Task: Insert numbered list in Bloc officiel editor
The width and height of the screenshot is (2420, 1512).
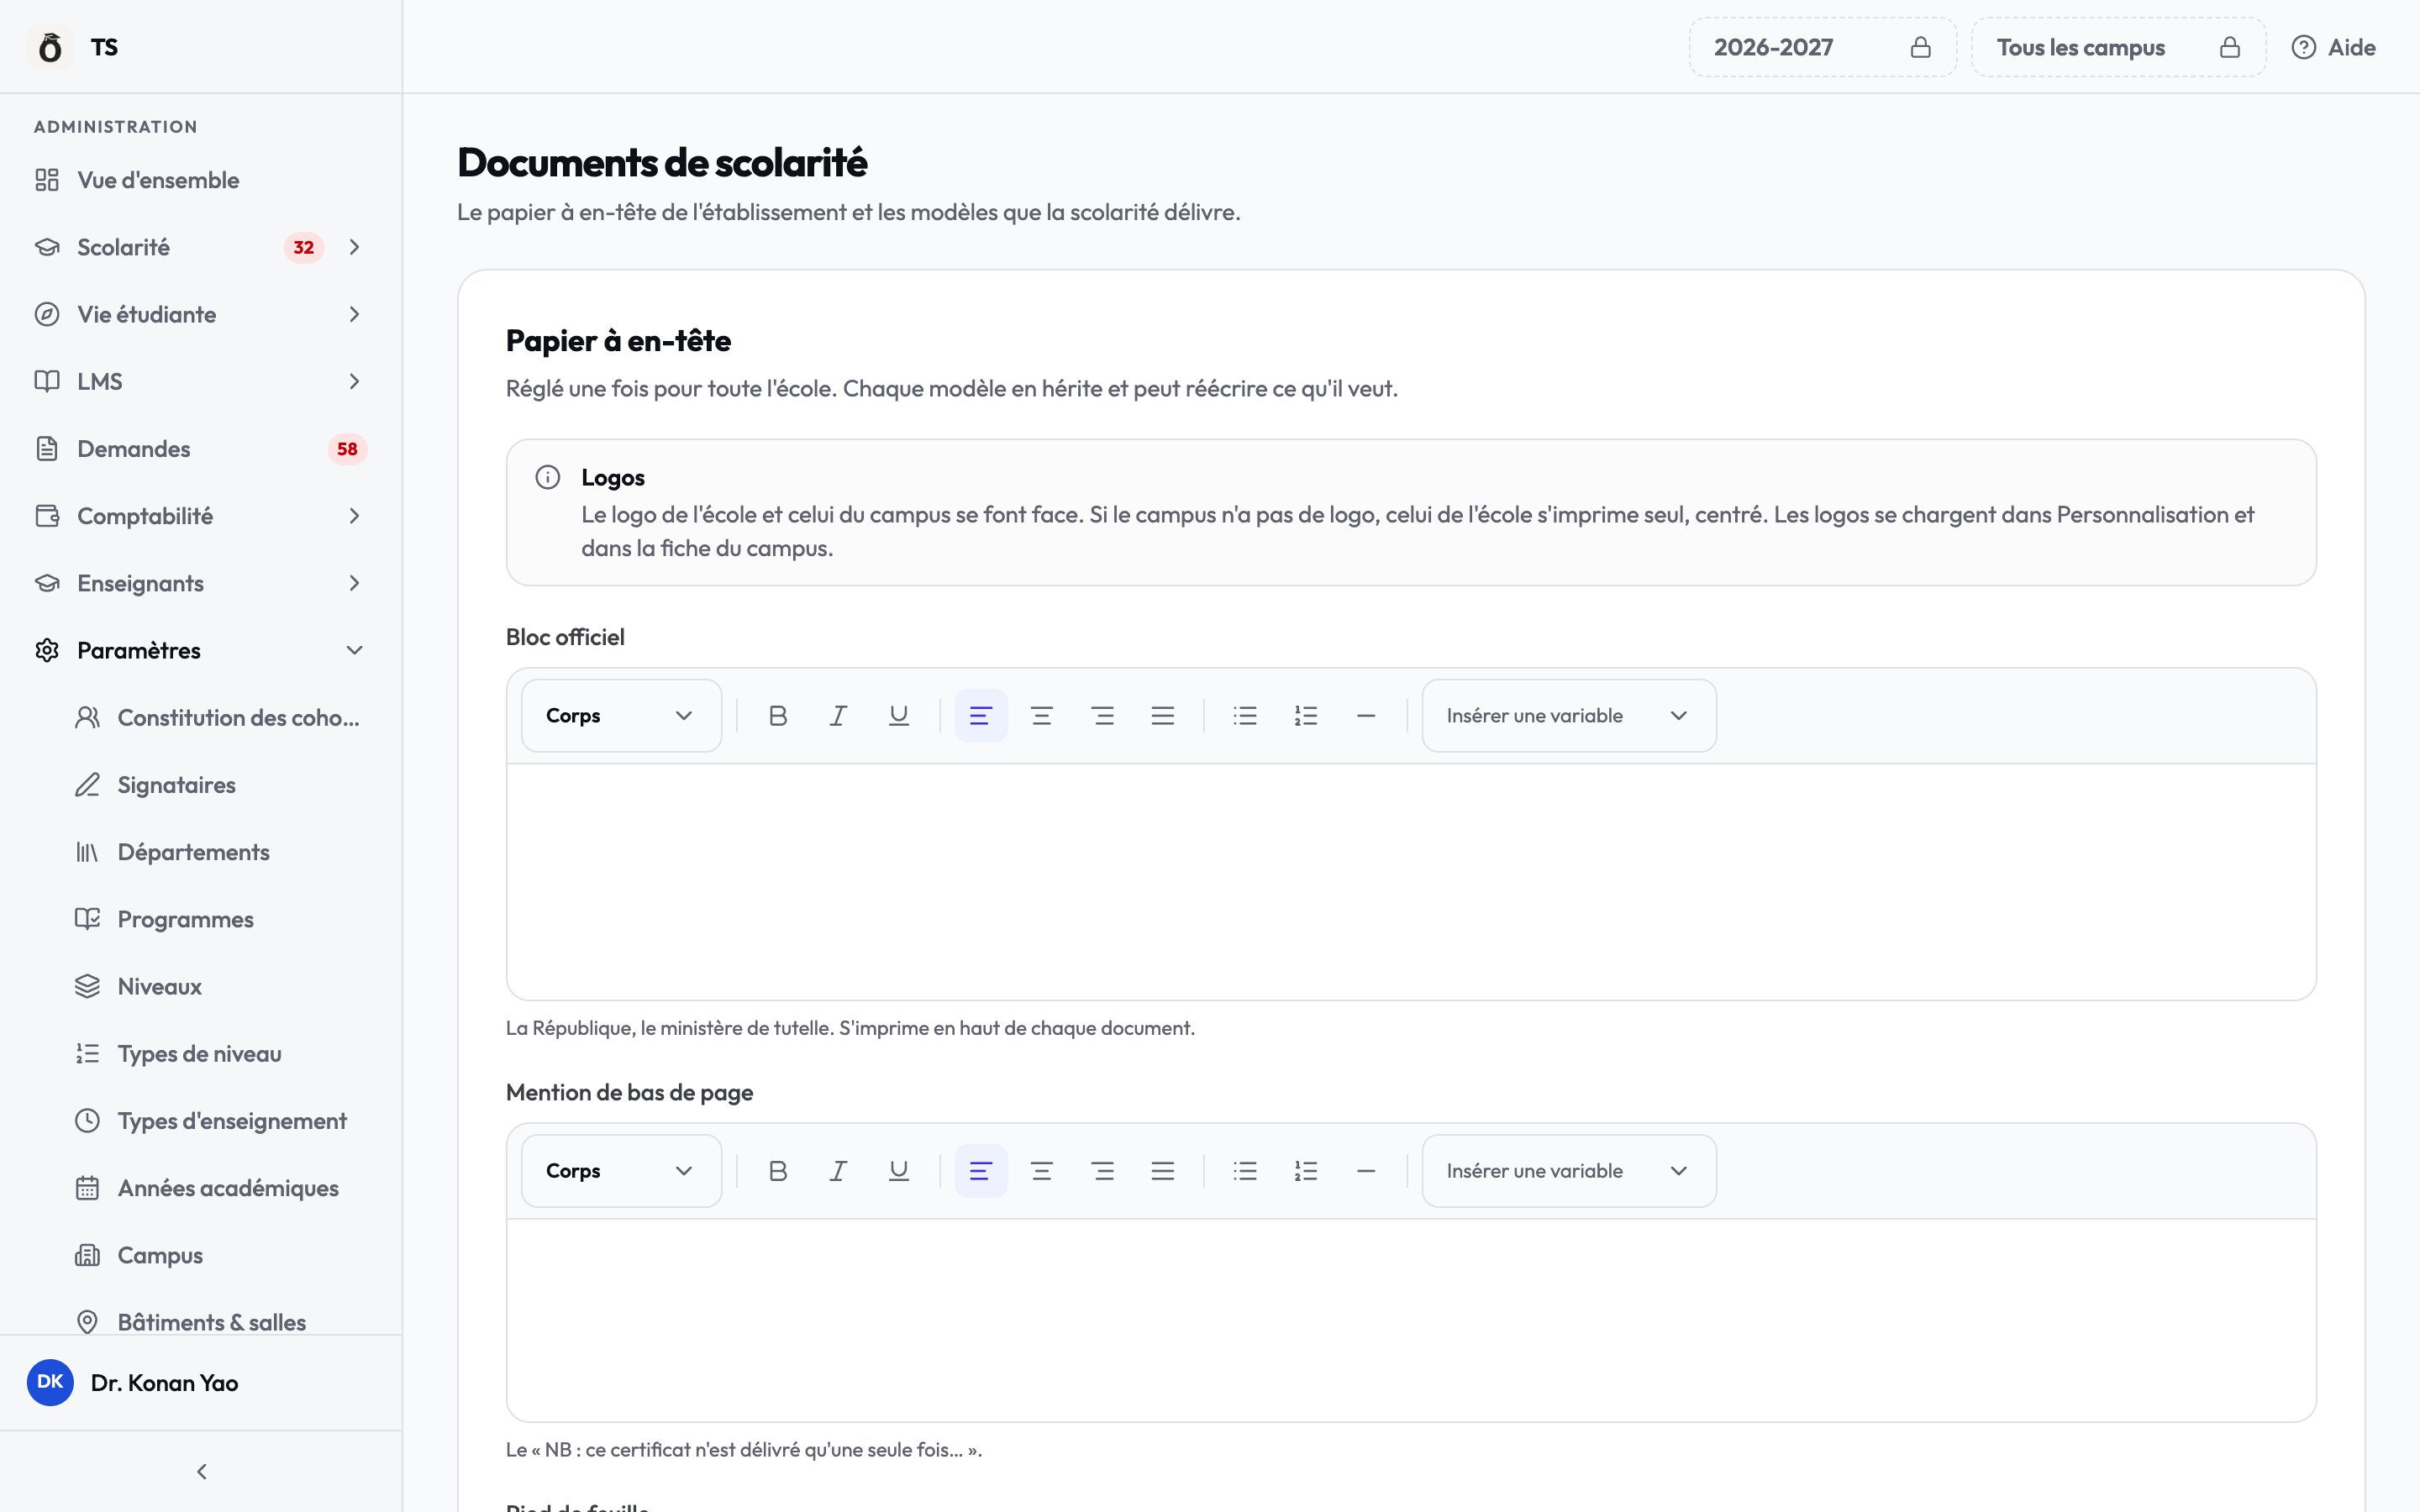Action: coord(1306,716)
